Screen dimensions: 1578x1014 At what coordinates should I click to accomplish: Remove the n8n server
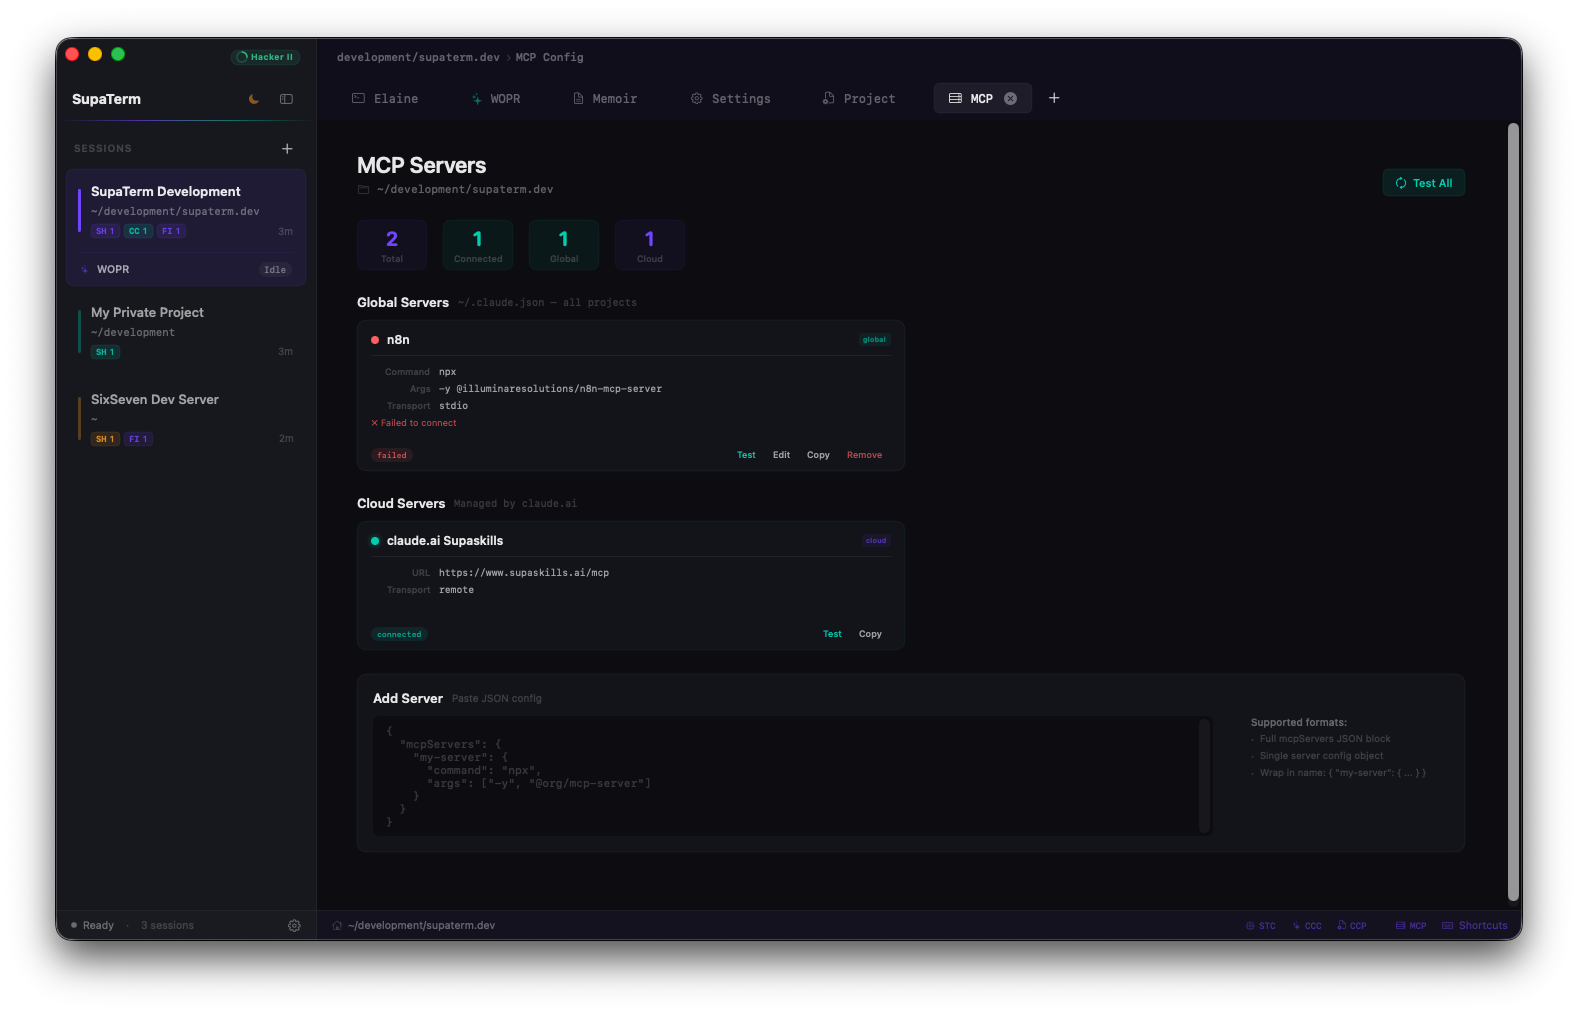click(864, 455)
